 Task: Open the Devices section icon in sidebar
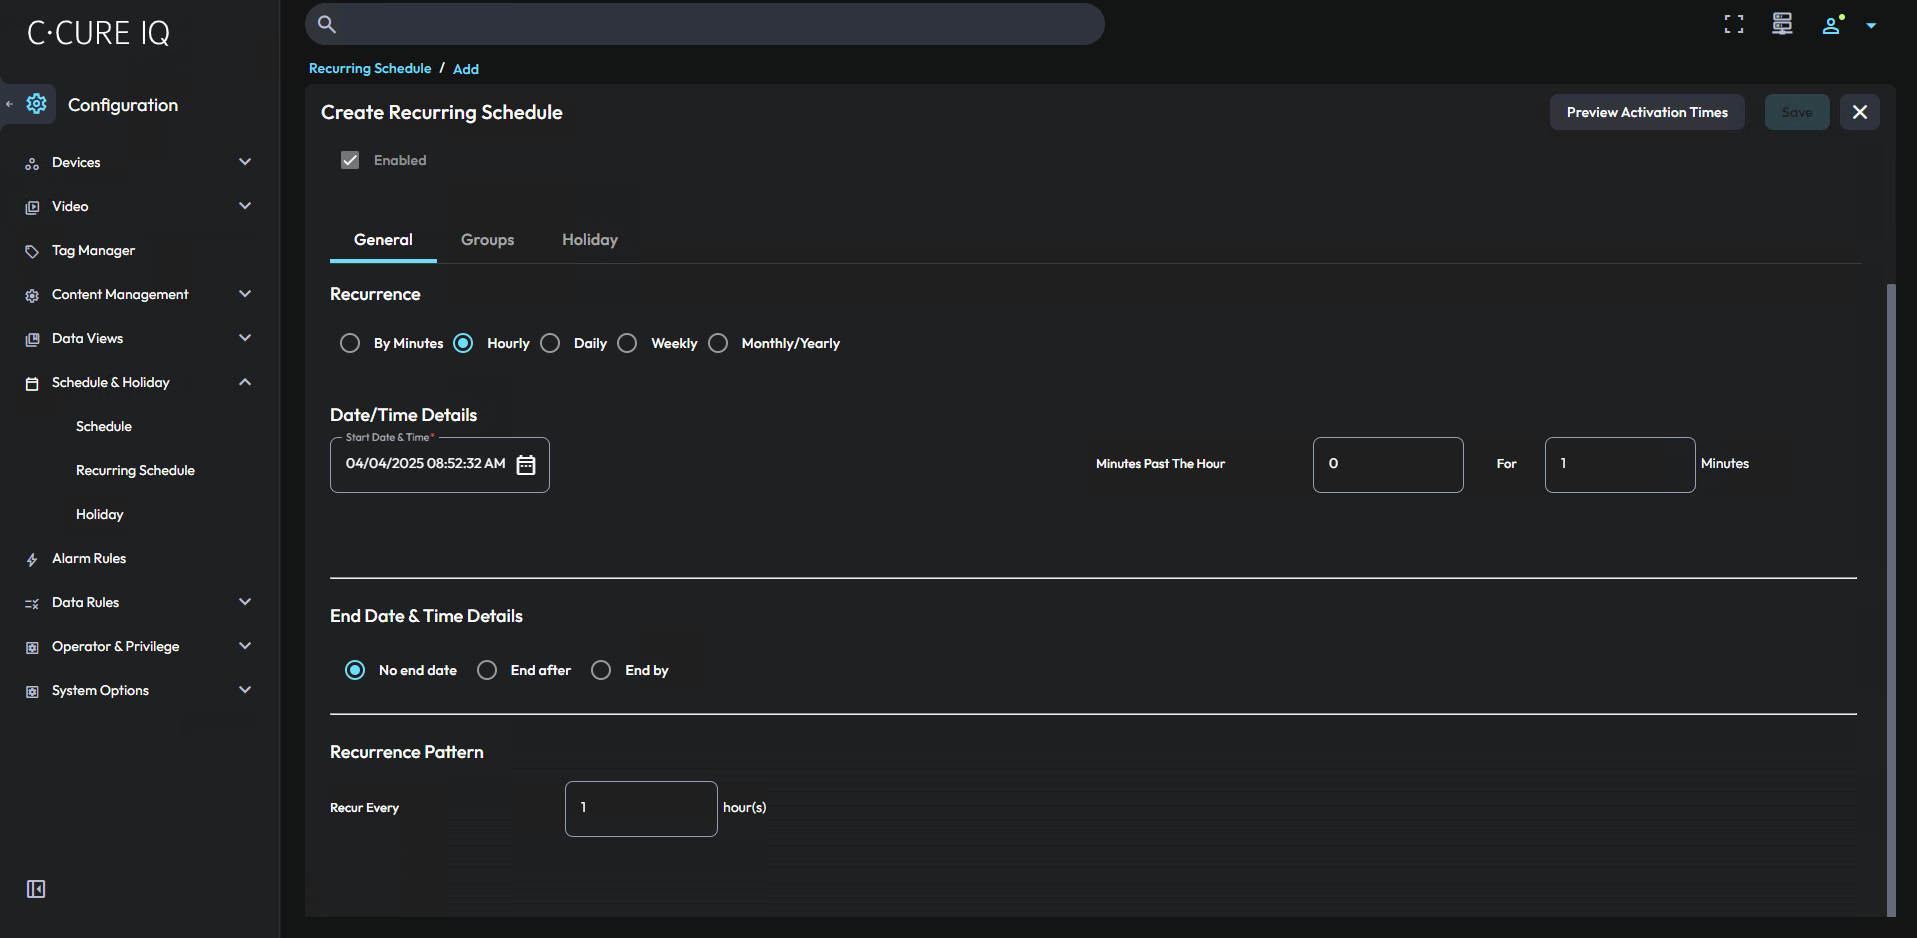[x=33, y=162]
